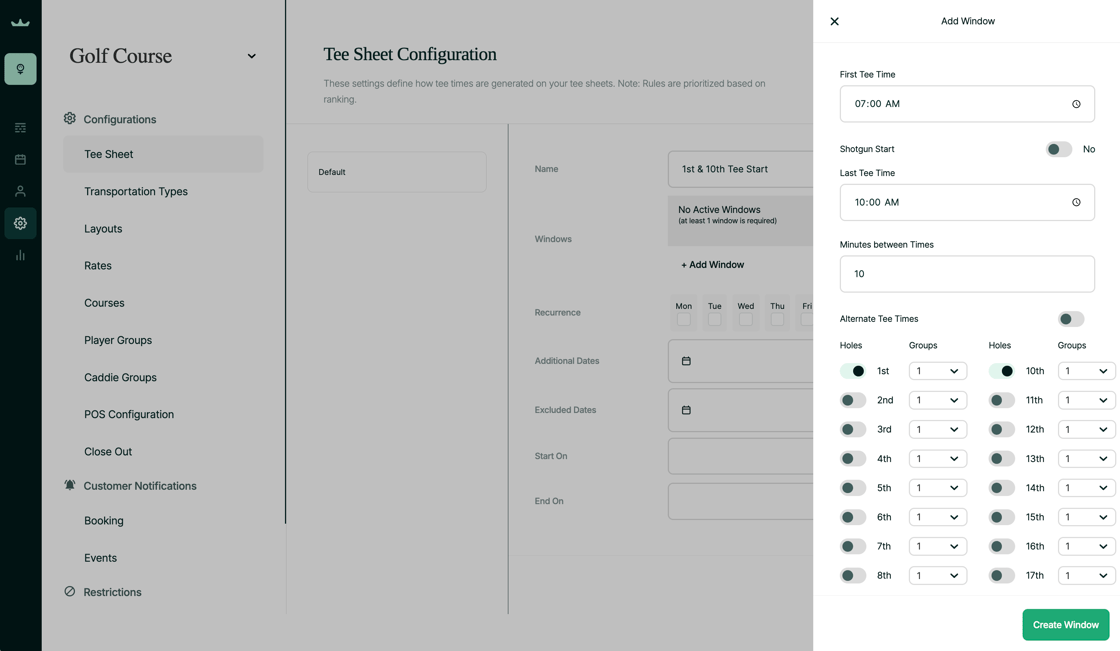1120x651 pixels.
Task: Open the reports bar chart icon
Action: pos(20,255)
